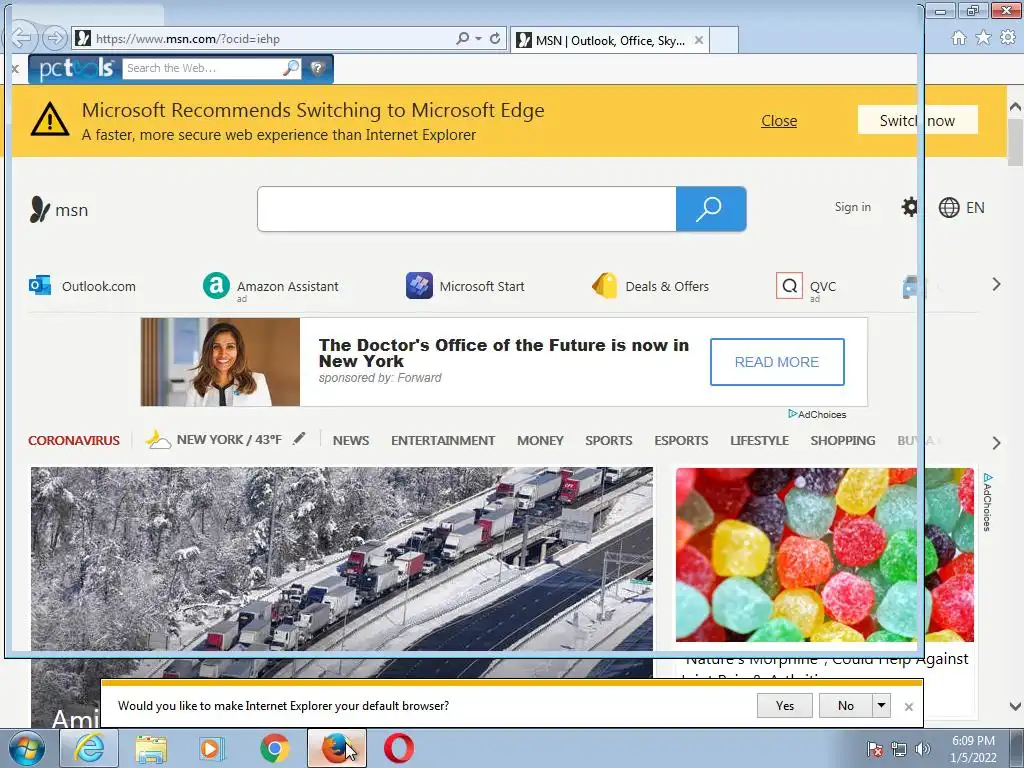Open the CORONAVIRUS category

pos(74,440)
